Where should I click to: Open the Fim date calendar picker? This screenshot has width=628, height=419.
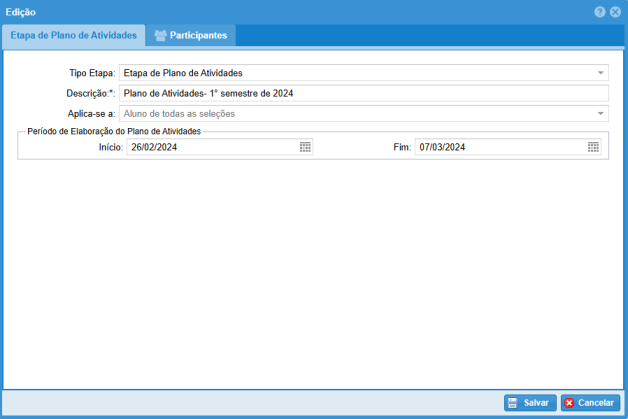(x=593, y=147)
